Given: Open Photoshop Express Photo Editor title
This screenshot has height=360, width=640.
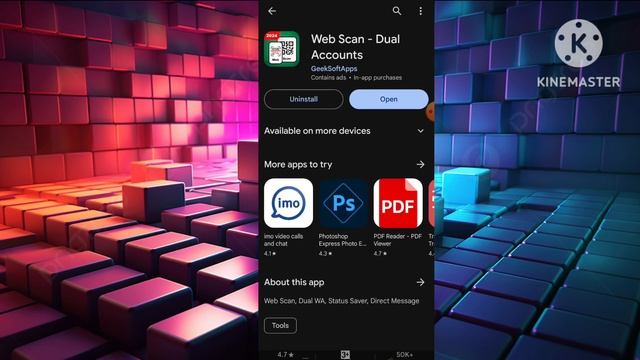Looking at the screenshot, I should [x=342, y=240].
